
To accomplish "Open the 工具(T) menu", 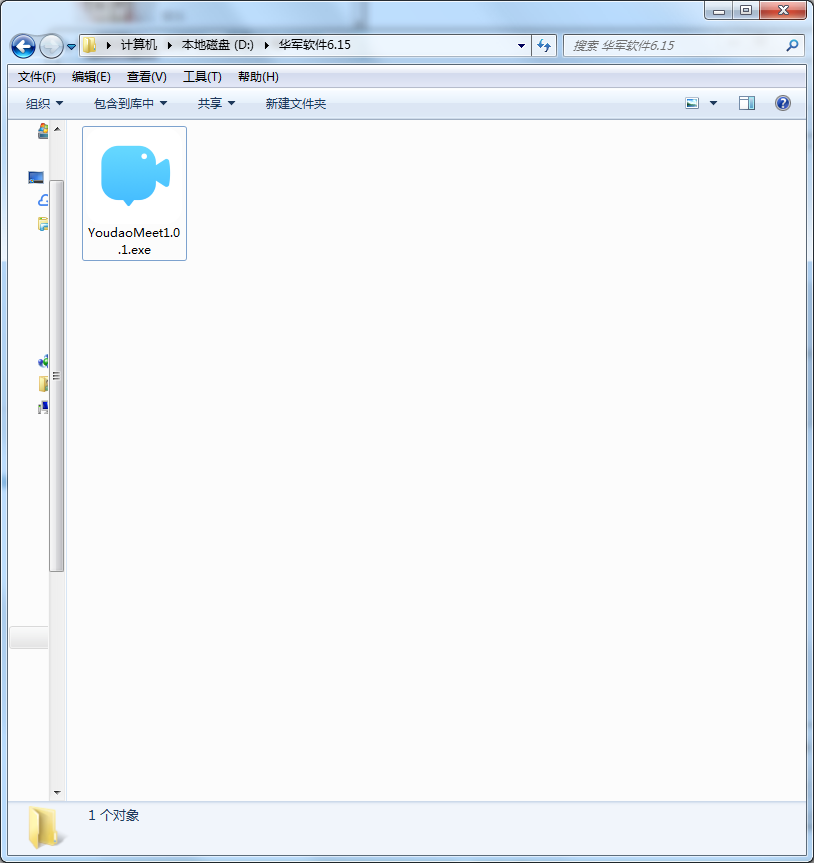I will click(202, 77).
